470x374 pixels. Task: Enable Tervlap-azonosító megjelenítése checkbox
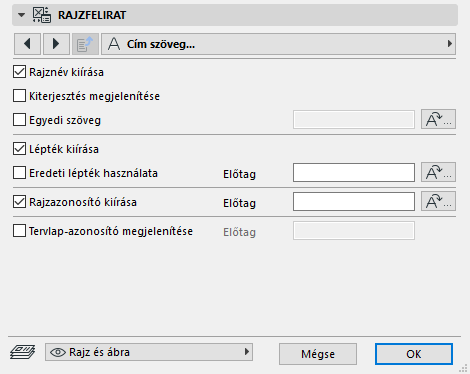19,231
